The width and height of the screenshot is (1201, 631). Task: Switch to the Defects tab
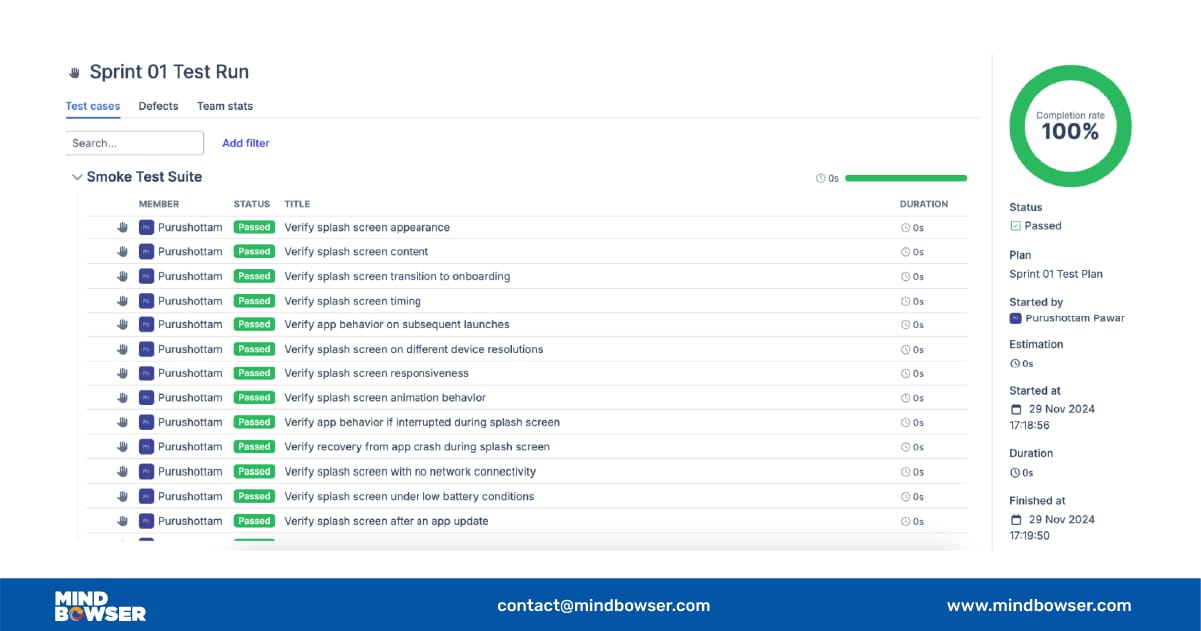tap(158, 106)
